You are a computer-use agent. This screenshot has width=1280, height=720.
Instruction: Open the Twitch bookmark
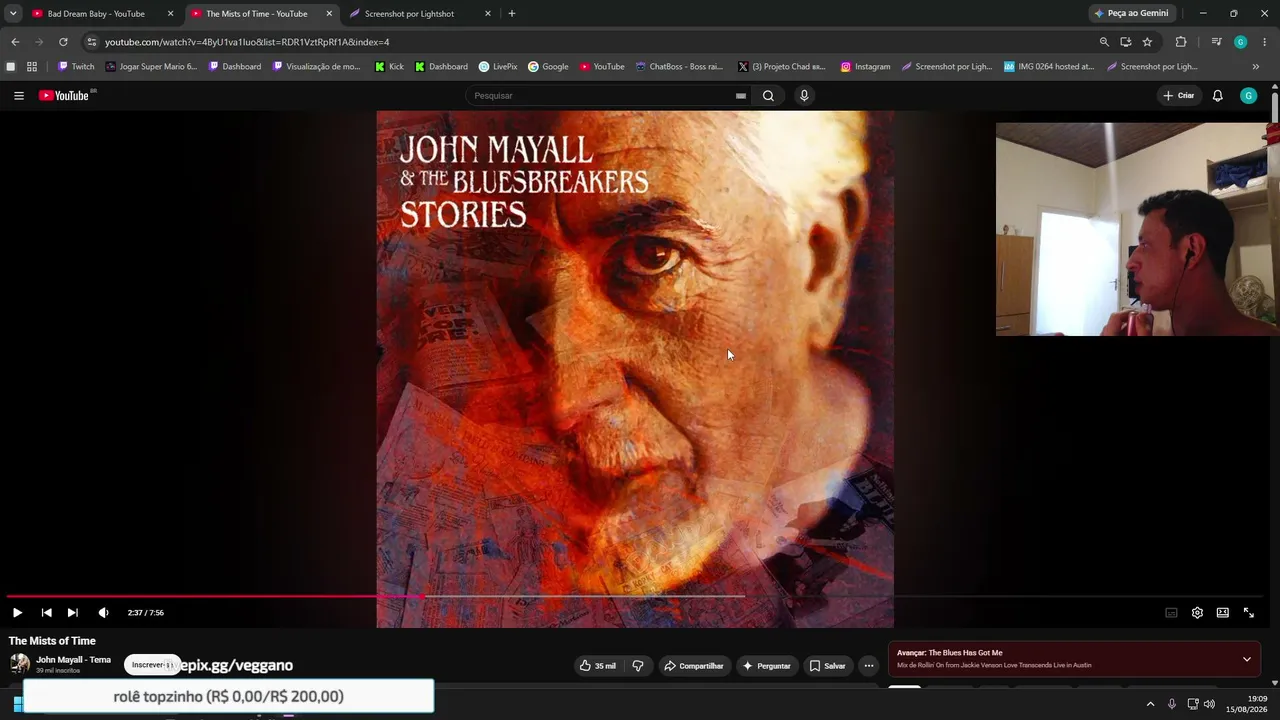tap(76, 67)
